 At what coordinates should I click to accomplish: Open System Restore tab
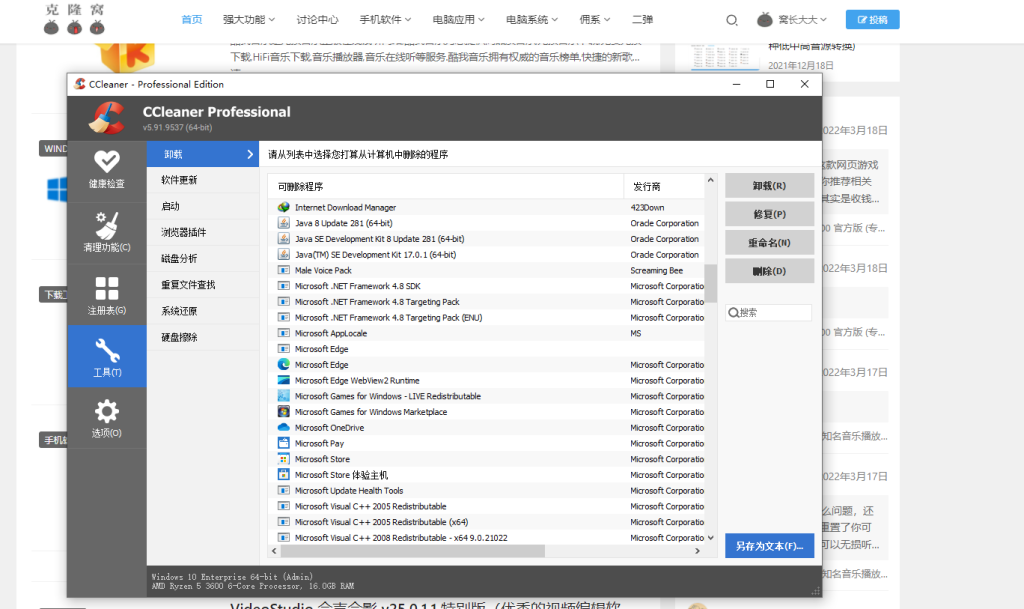[x=203, y=311]
